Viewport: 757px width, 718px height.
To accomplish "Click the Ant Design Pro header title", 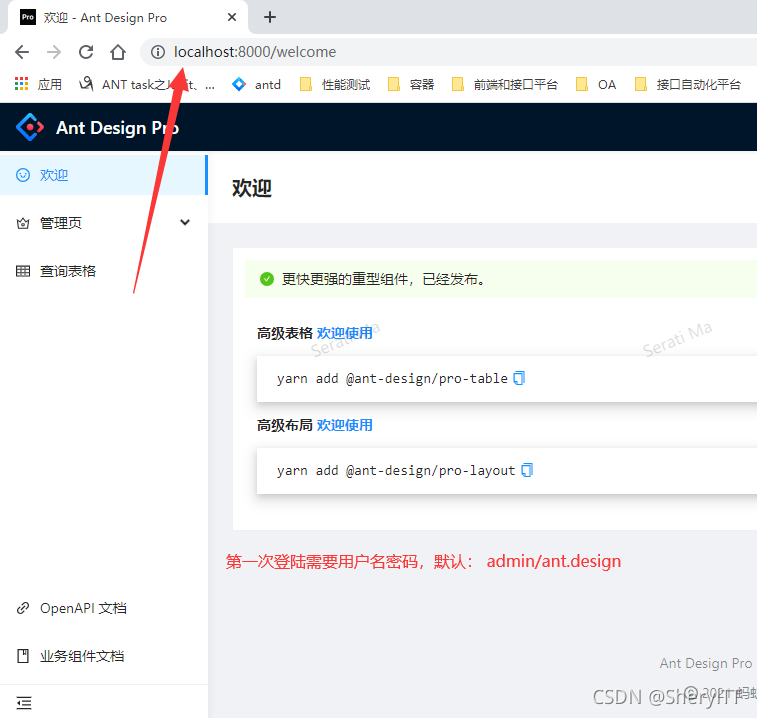I will point(117,127).
